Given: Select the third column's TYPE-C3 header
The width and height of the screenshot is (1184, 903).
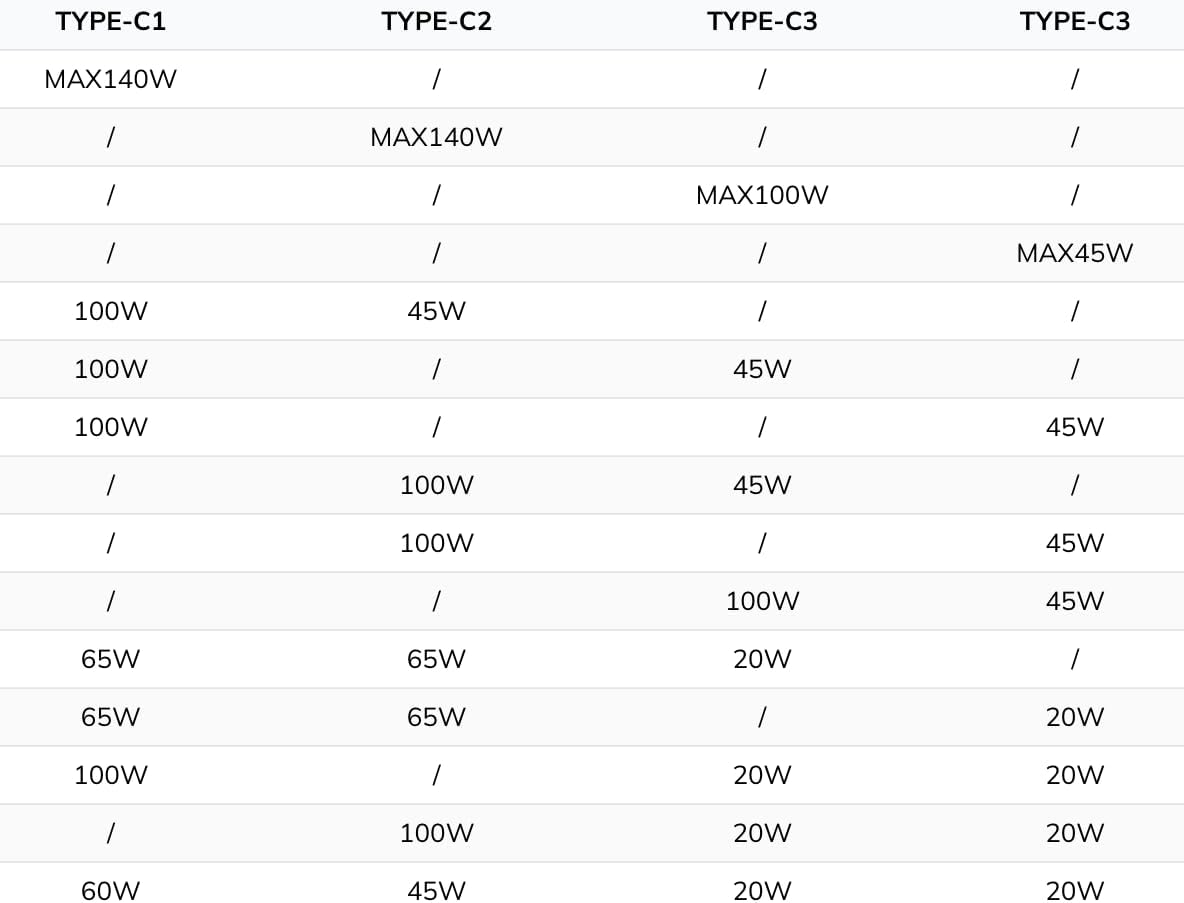Looking at the screenshot, I should pyautogui.click(x=762, y=22).
